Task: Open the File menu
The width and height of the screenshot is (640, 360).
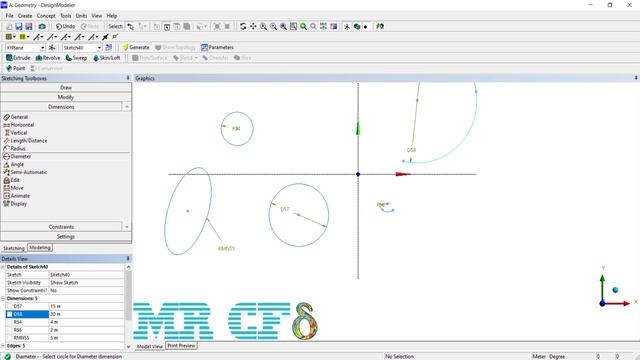Action: 9,16
